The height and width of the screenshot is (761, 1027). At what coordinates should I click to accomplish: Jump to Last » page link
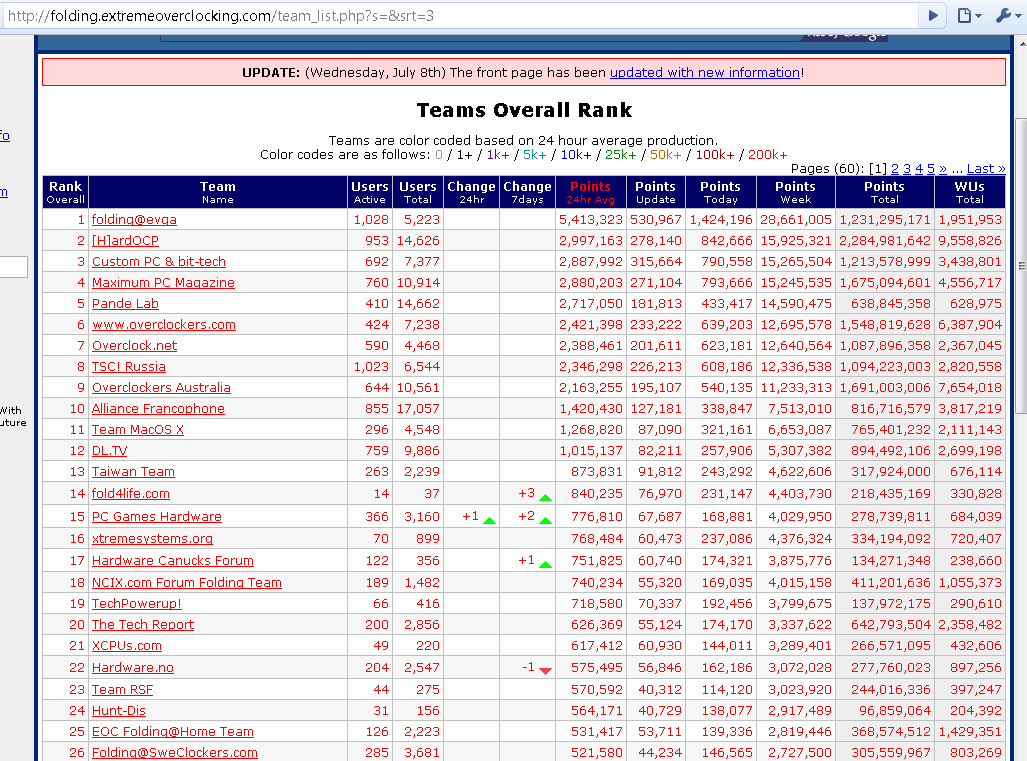pos(986,169)
